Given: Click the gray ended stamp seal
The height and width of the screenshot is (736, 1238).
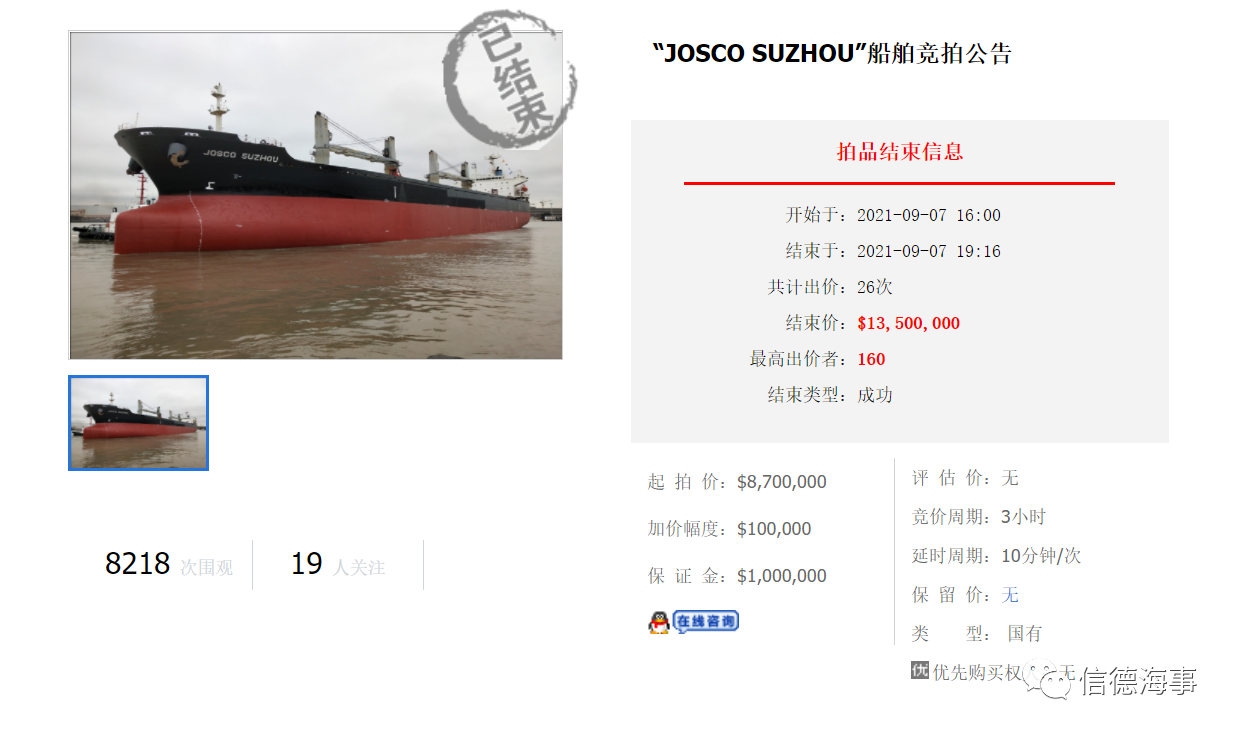Looking at the screenshot, I should click(x=509, y=78).
